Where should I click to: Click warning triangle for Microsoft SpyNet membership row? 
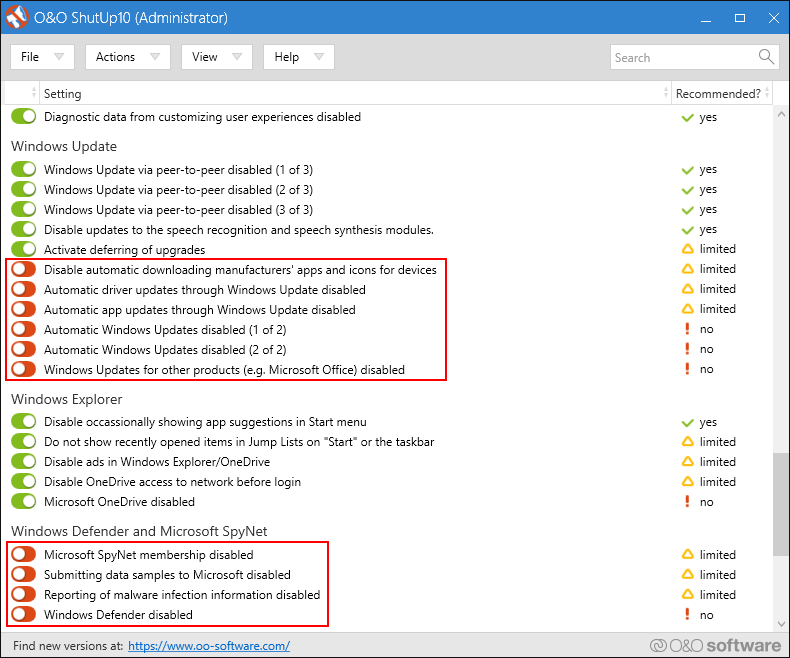click(687, 554)
